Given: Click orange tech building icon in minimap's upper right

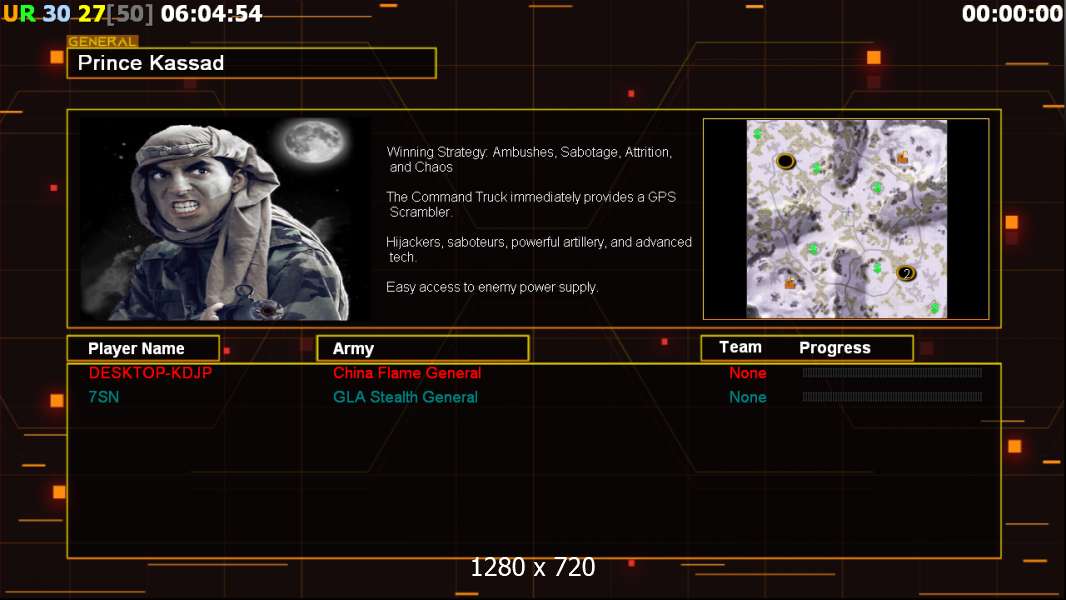Looking at the screenshot, I should 902,158.
